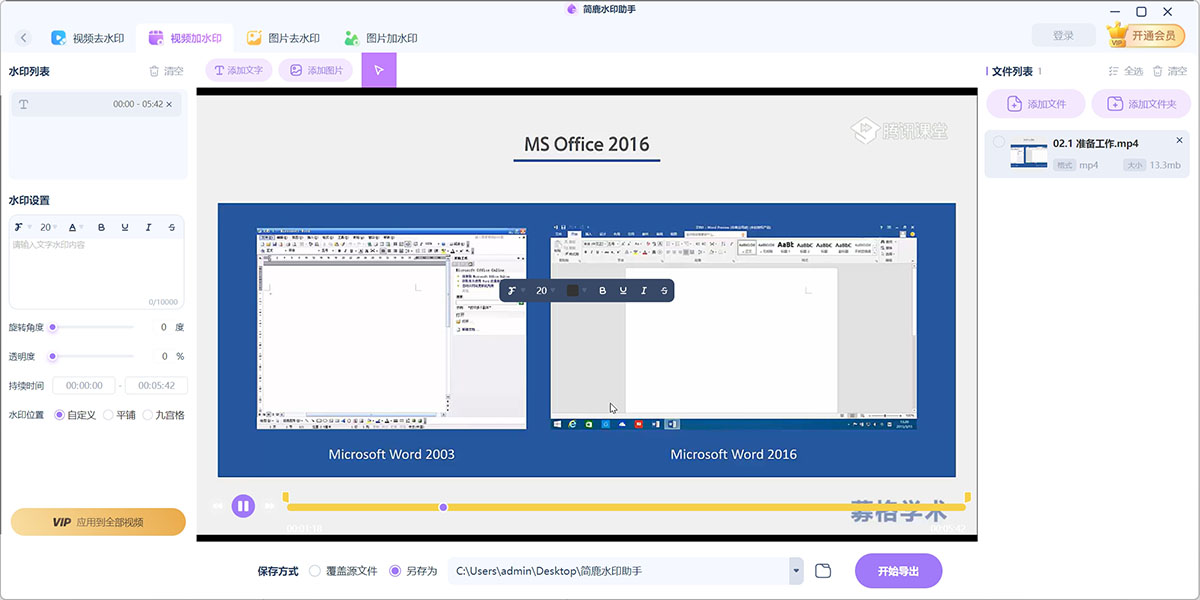Click 添加文件 to add a file

[1036, 103]
